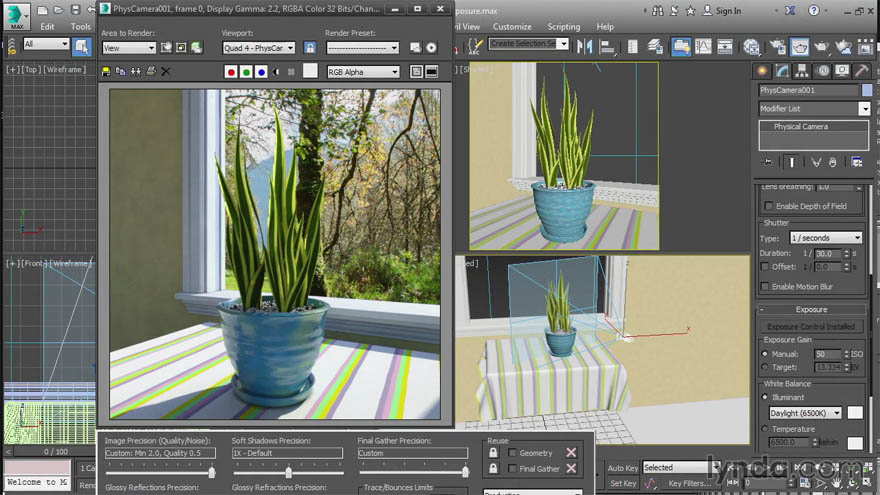
Task: Display the alpha channel
Action: (x=276, y=72)
